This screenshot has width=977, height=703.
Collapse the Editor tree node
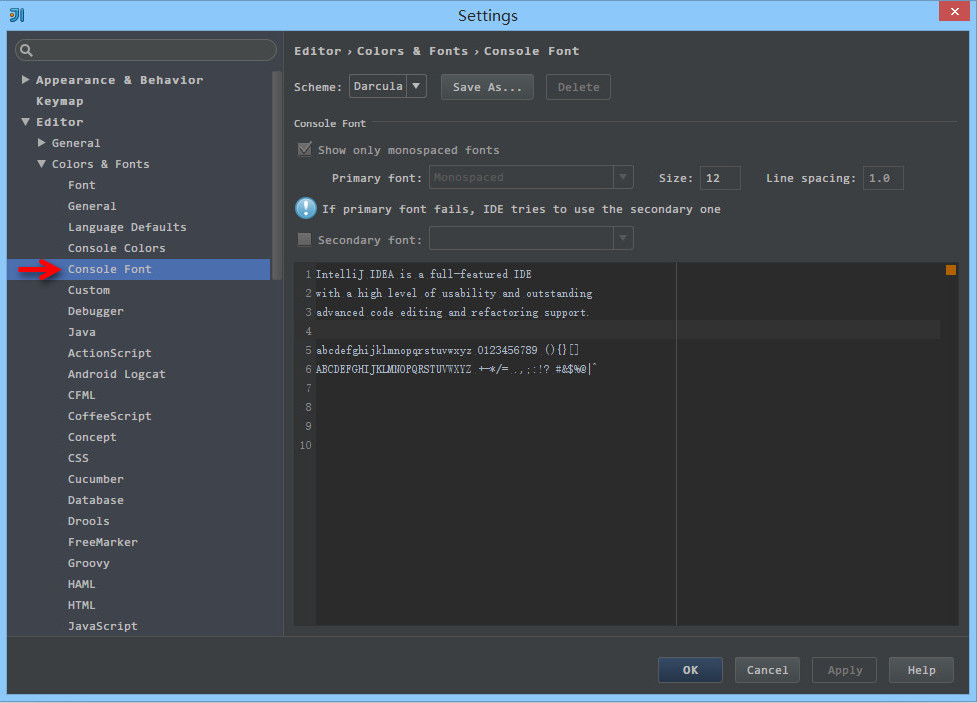(24, 121)
